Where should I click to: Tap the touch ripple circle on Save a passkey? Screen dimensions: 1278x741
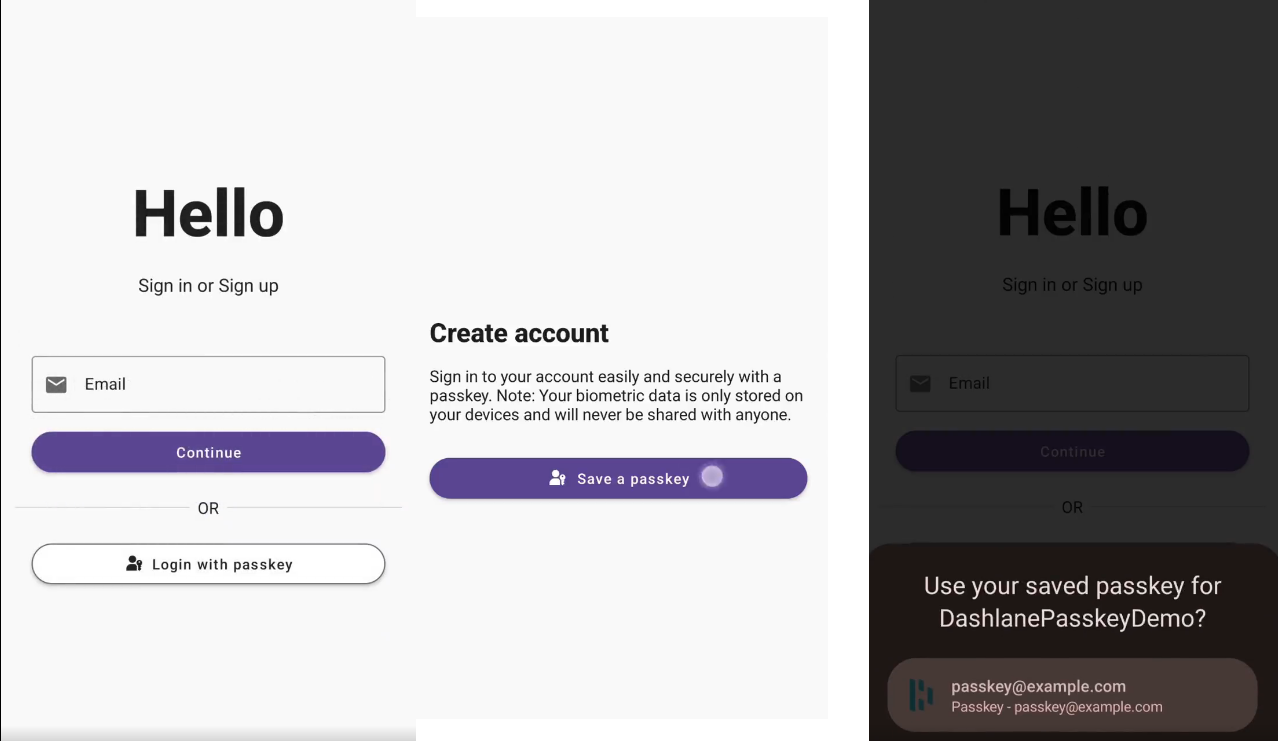tap(712, 477)
